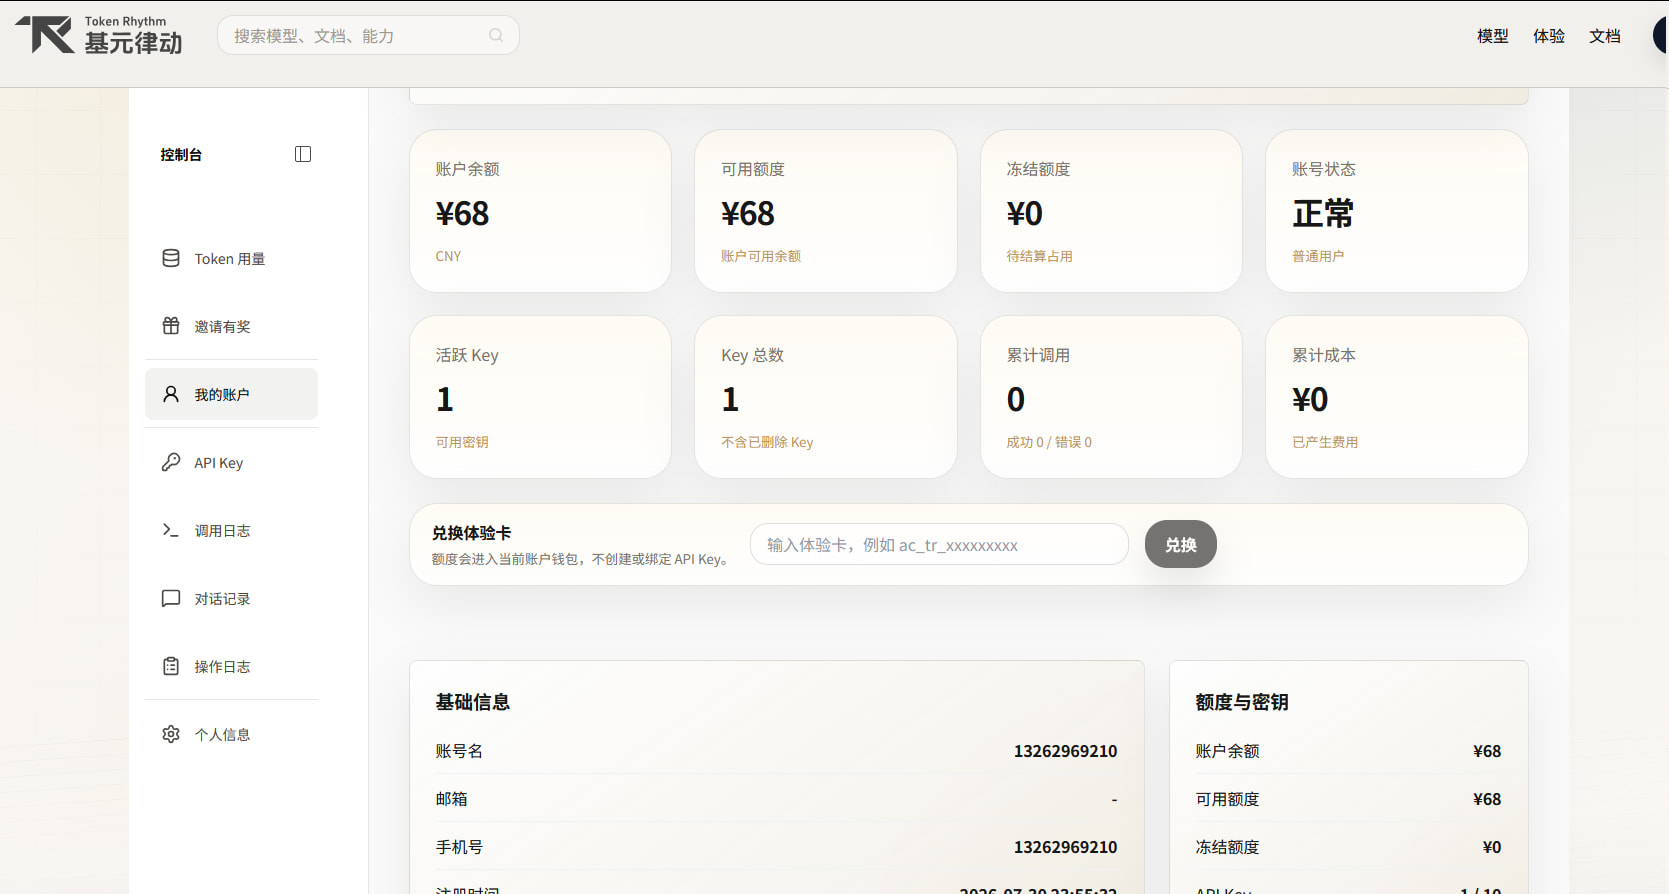The image size is (1669, 894).
Task: Click the Token Rhythm logo icon
Action: [45, 35]
